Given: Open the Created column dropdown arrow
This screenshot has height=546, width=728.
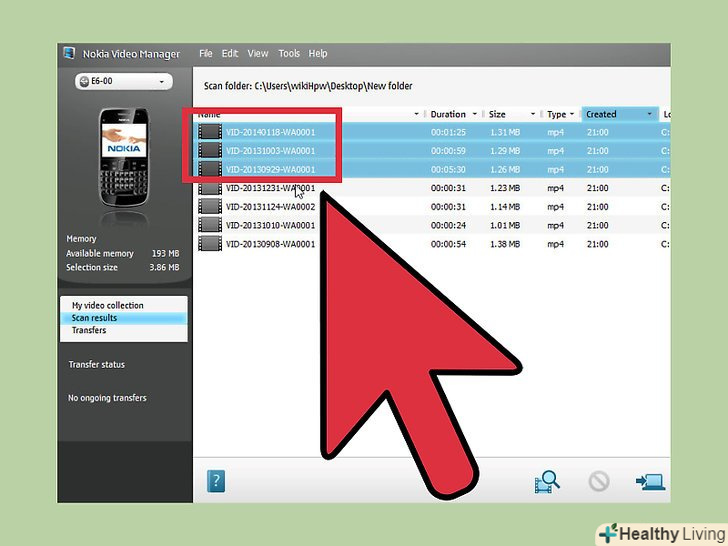Looking at the screenshot, I should 650,114.
